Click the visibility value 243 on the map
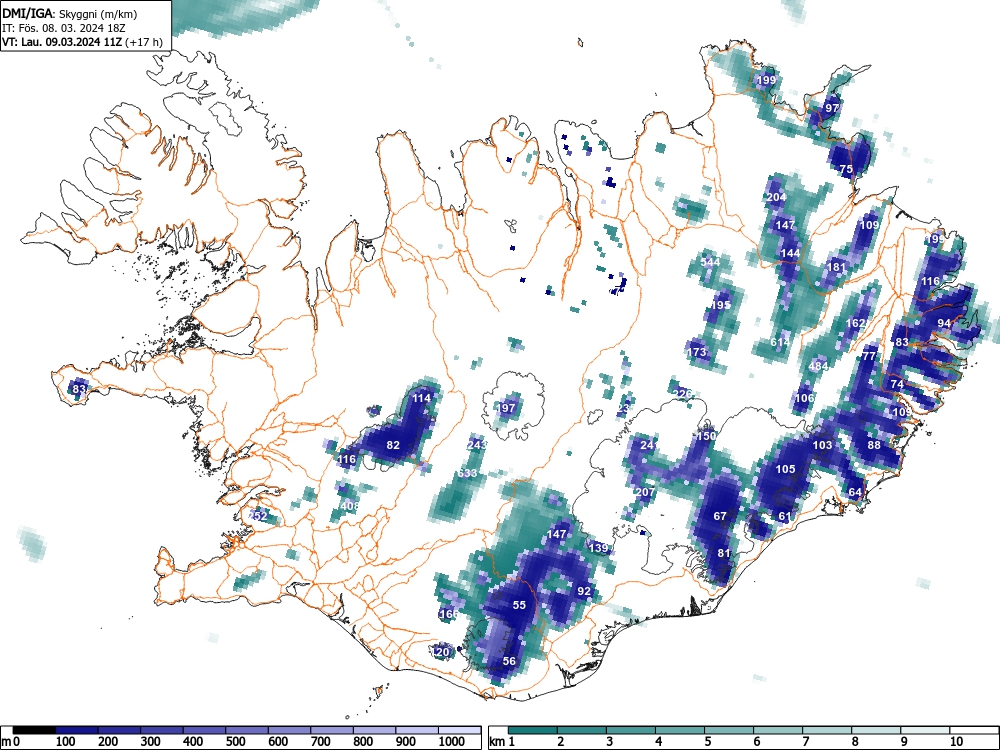Image resolution: width=1000 pixels, height=750 pixels. [x=476, y=445]
